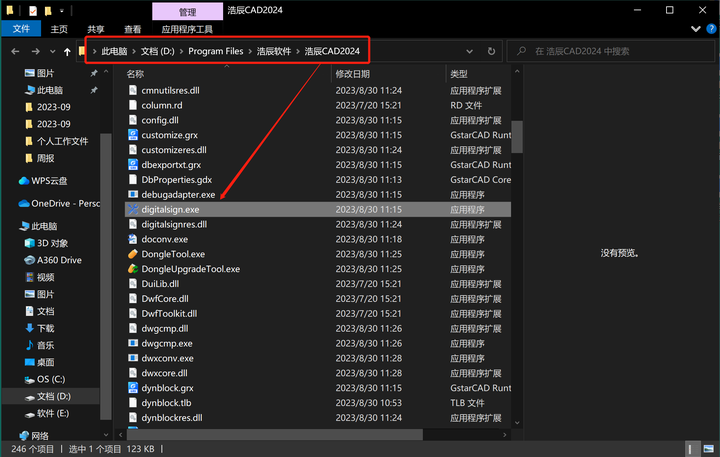Open the 个人工作文件 quick access folder

tap(56, 141)
